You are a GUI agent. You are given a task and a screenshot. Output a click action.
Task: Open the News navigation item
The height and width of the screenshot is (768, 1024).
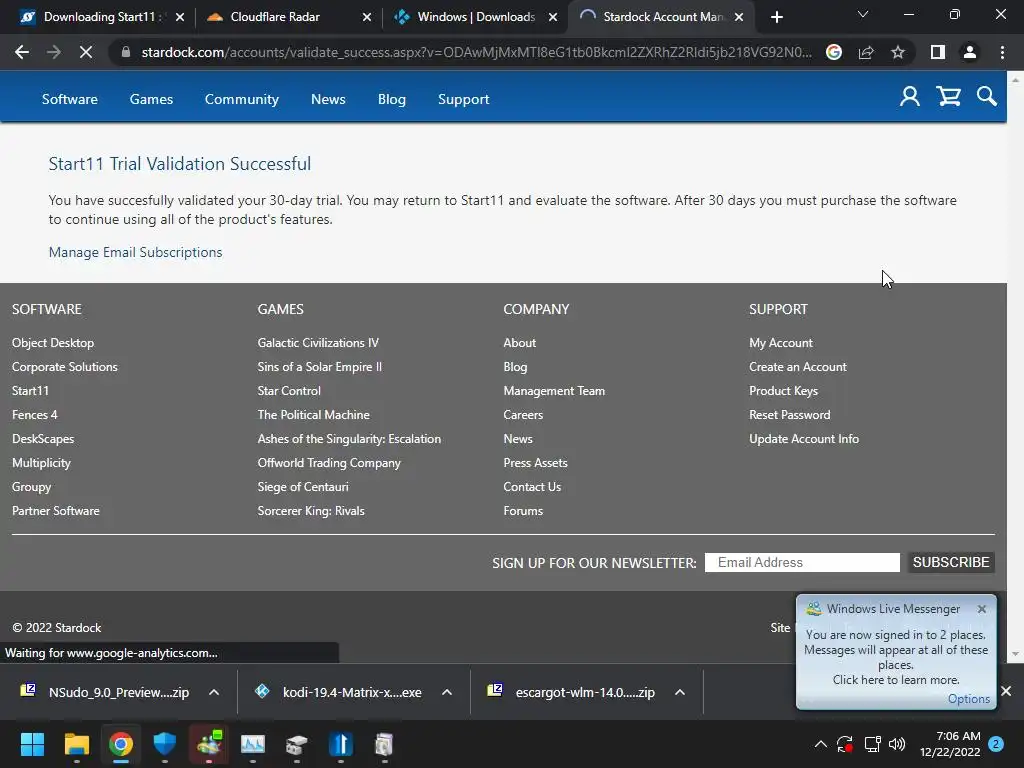tap(328, 99)
